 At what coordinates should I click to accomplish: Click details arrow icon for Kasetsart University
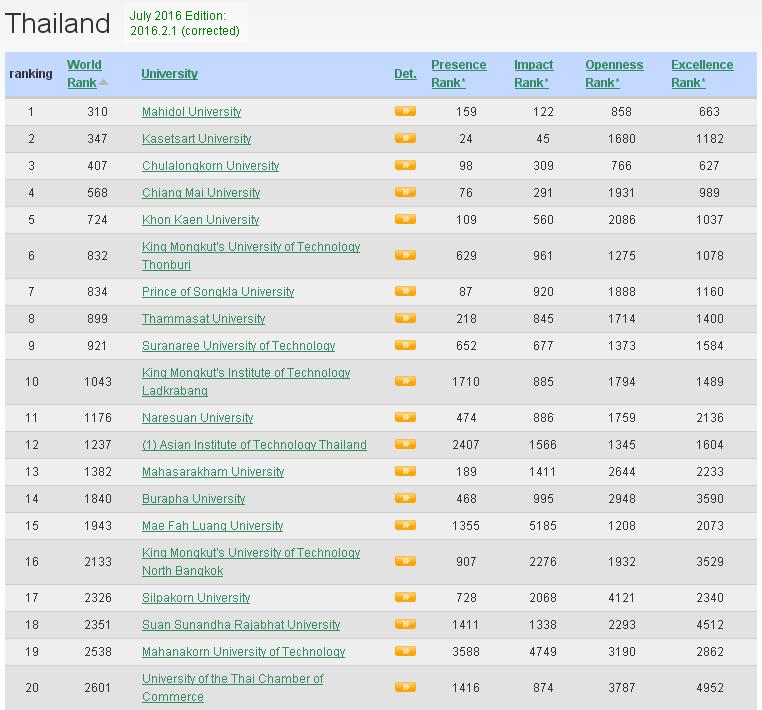(405, 138)
